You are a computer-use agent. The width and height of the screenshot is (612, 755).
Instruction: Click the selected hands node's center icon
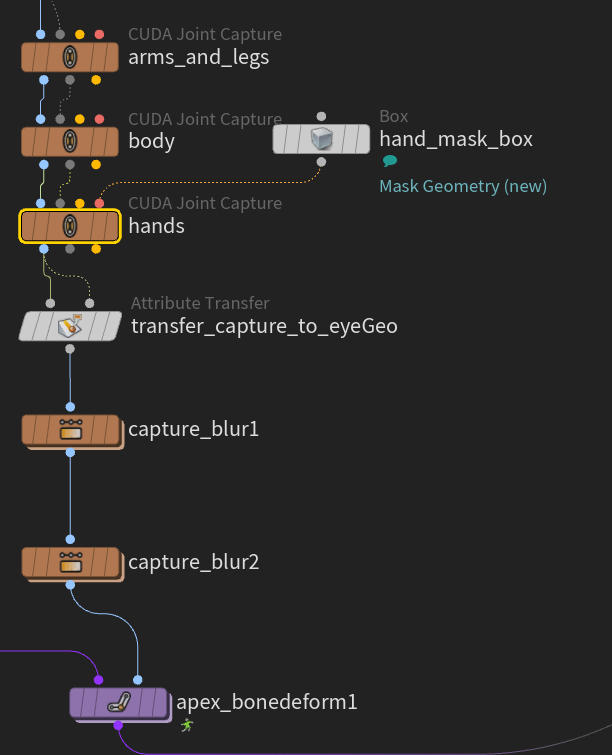tap(70, 226)
